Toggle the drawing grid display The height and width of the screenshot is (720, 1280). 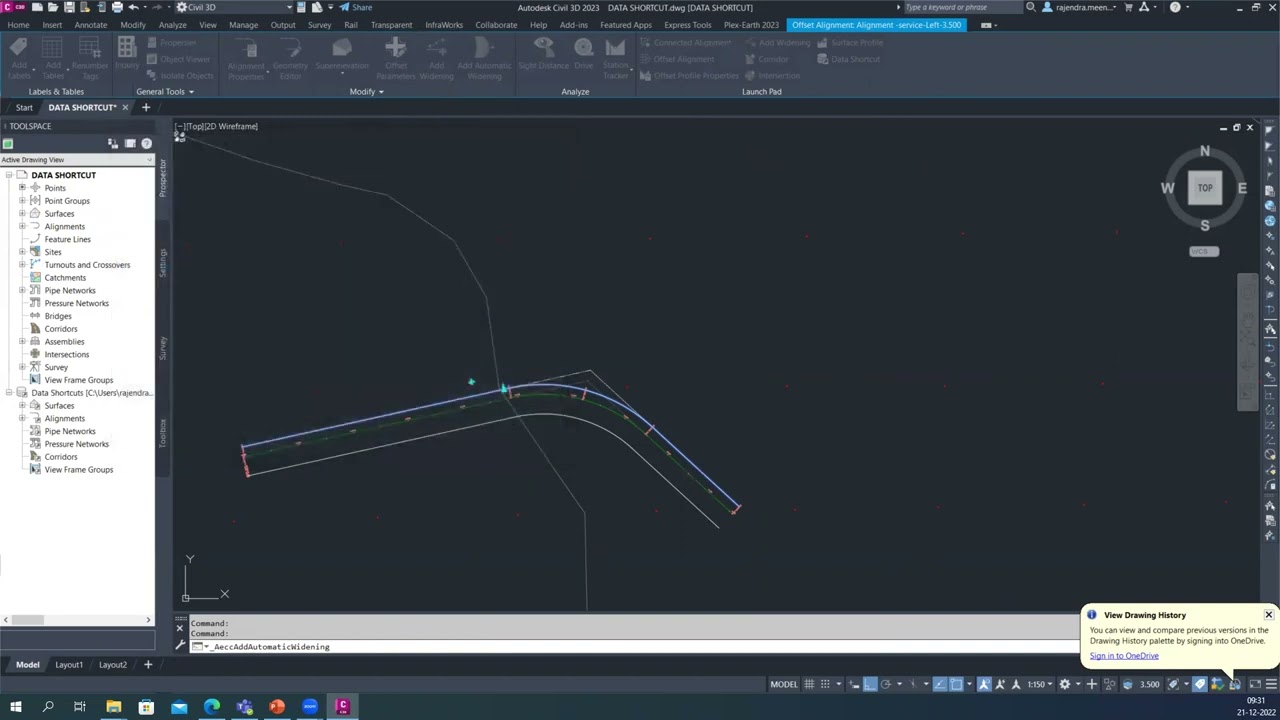[x=809, y=684]
